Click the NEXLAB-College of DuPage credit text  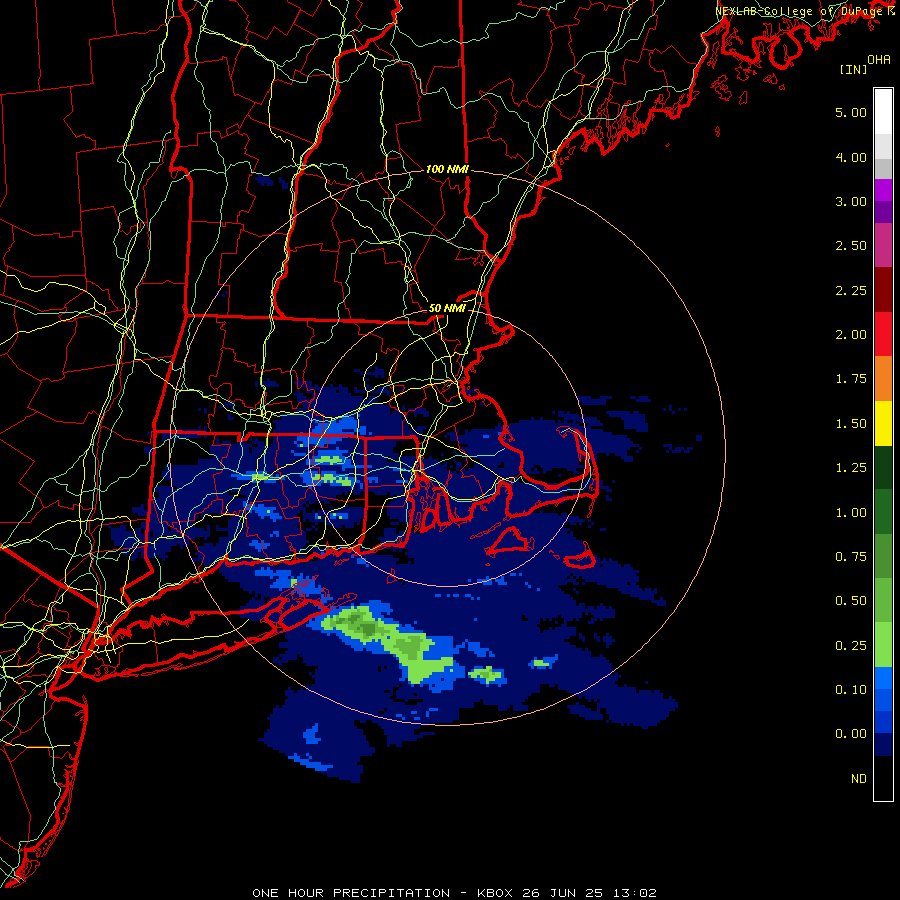(x=804, y=11)
